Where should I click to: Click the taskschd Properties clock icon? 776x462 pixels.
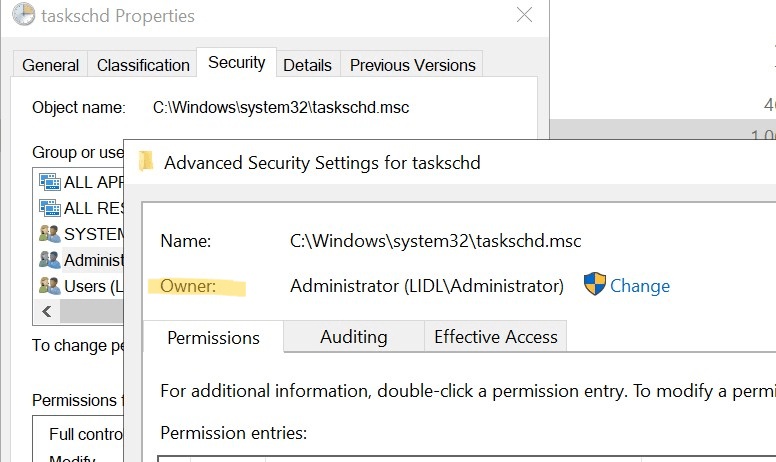point(22,15)
